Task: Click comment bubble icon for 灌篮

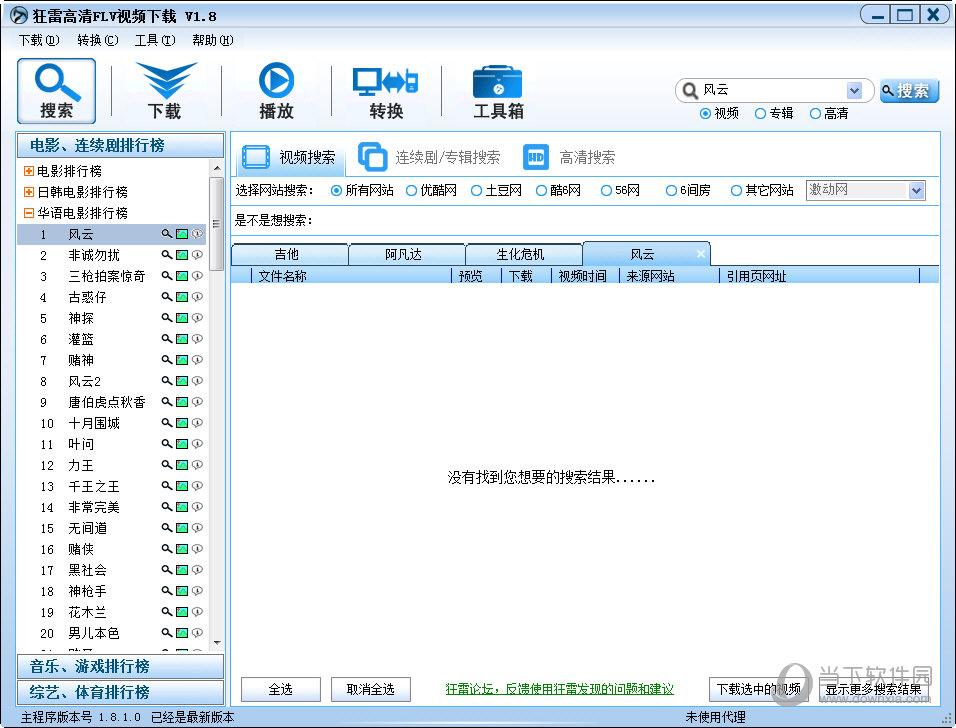Action: pyautogui.click(x=197, y=339)
